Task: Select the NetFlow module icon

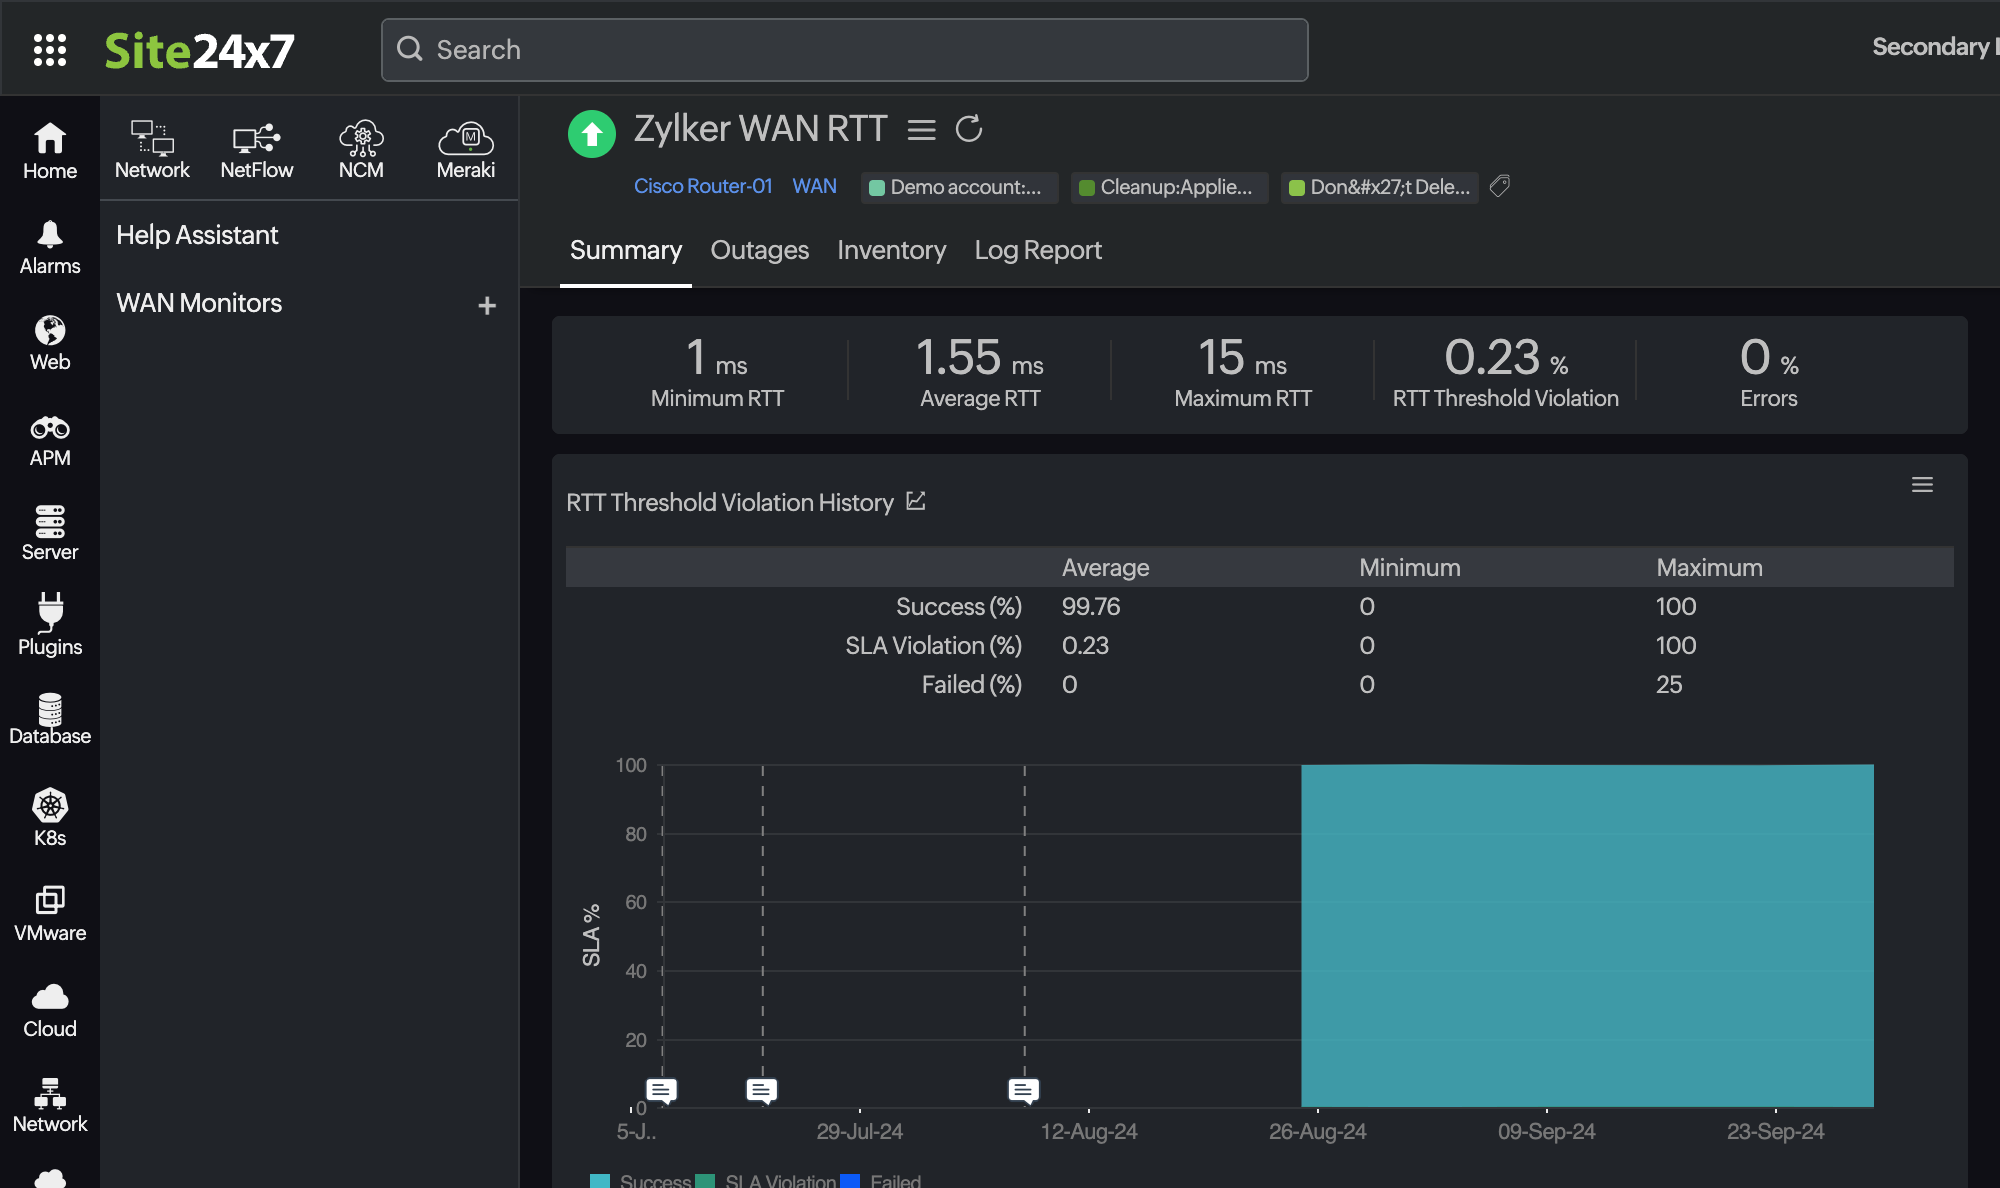Action: pyautogui.click(x=256, y=148)
